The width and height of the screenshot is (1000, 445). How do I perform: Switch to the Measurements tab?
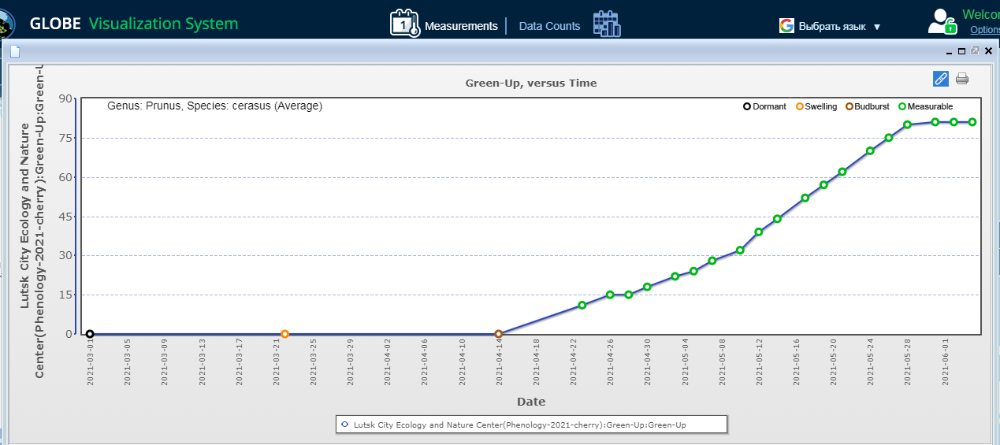[461, 26]
